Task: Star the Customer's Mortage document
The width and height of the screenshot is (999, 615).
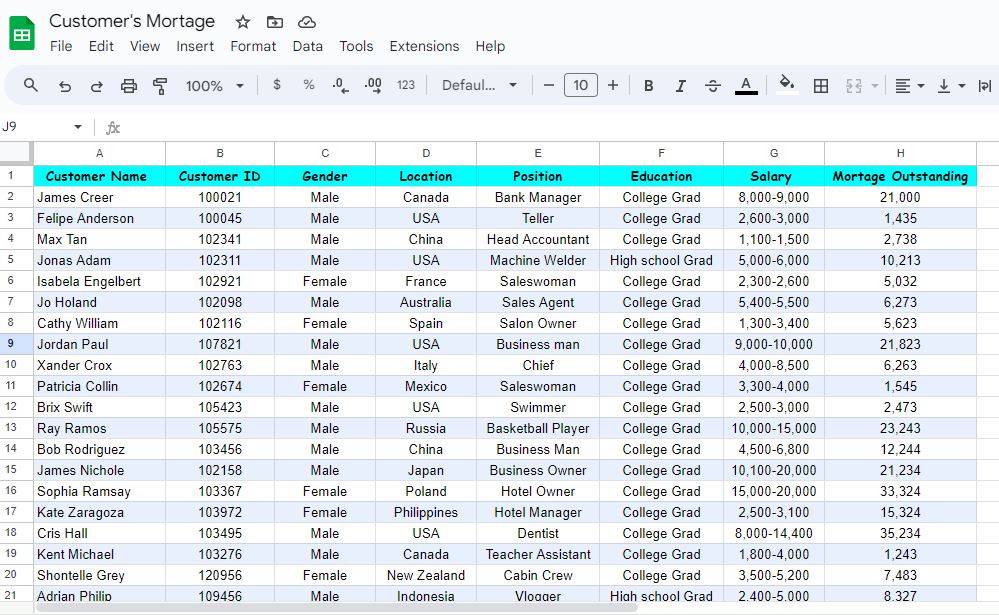Action: point(243,22)
